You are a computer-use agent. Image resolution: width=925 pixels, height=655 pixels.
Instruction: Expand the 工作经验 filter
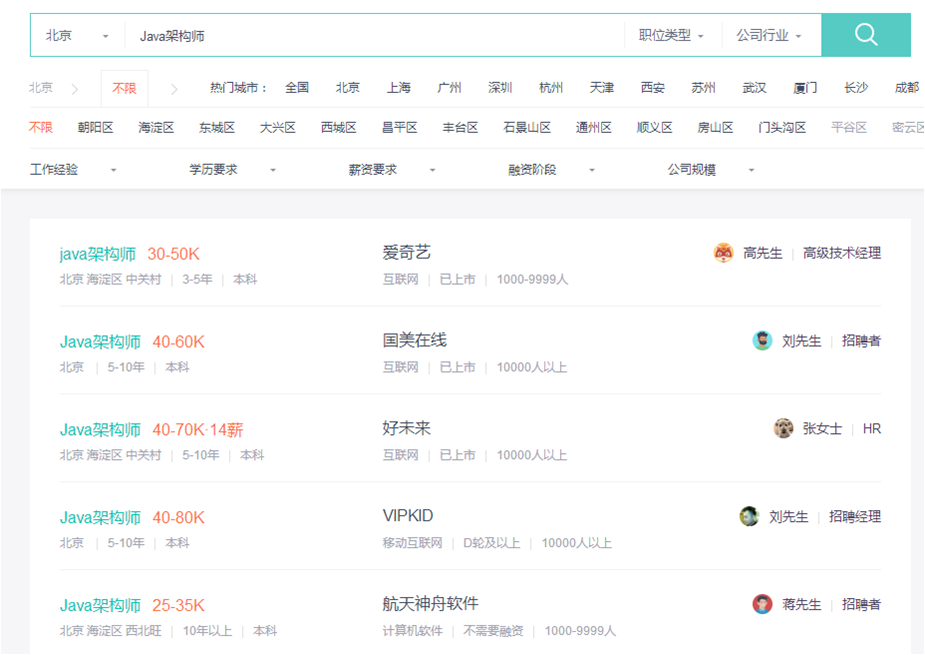tap(73, 170)
